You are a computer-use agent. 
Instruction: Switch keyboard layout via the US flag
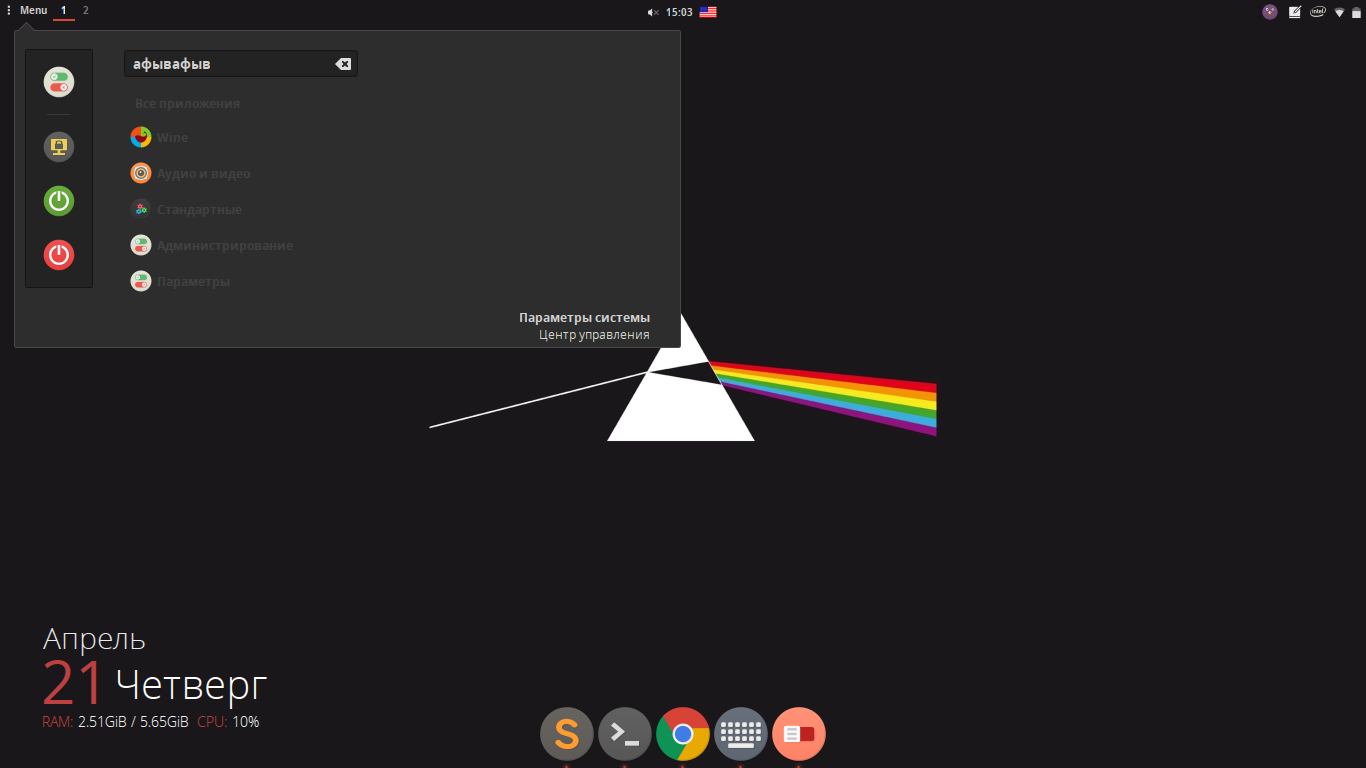point(708,12)
